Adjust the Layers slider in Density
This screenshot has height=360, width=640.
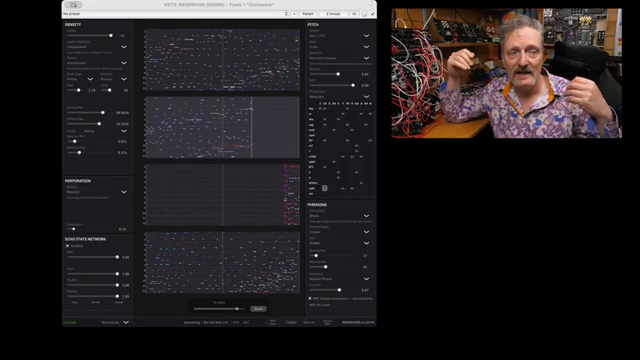point(90,36)
